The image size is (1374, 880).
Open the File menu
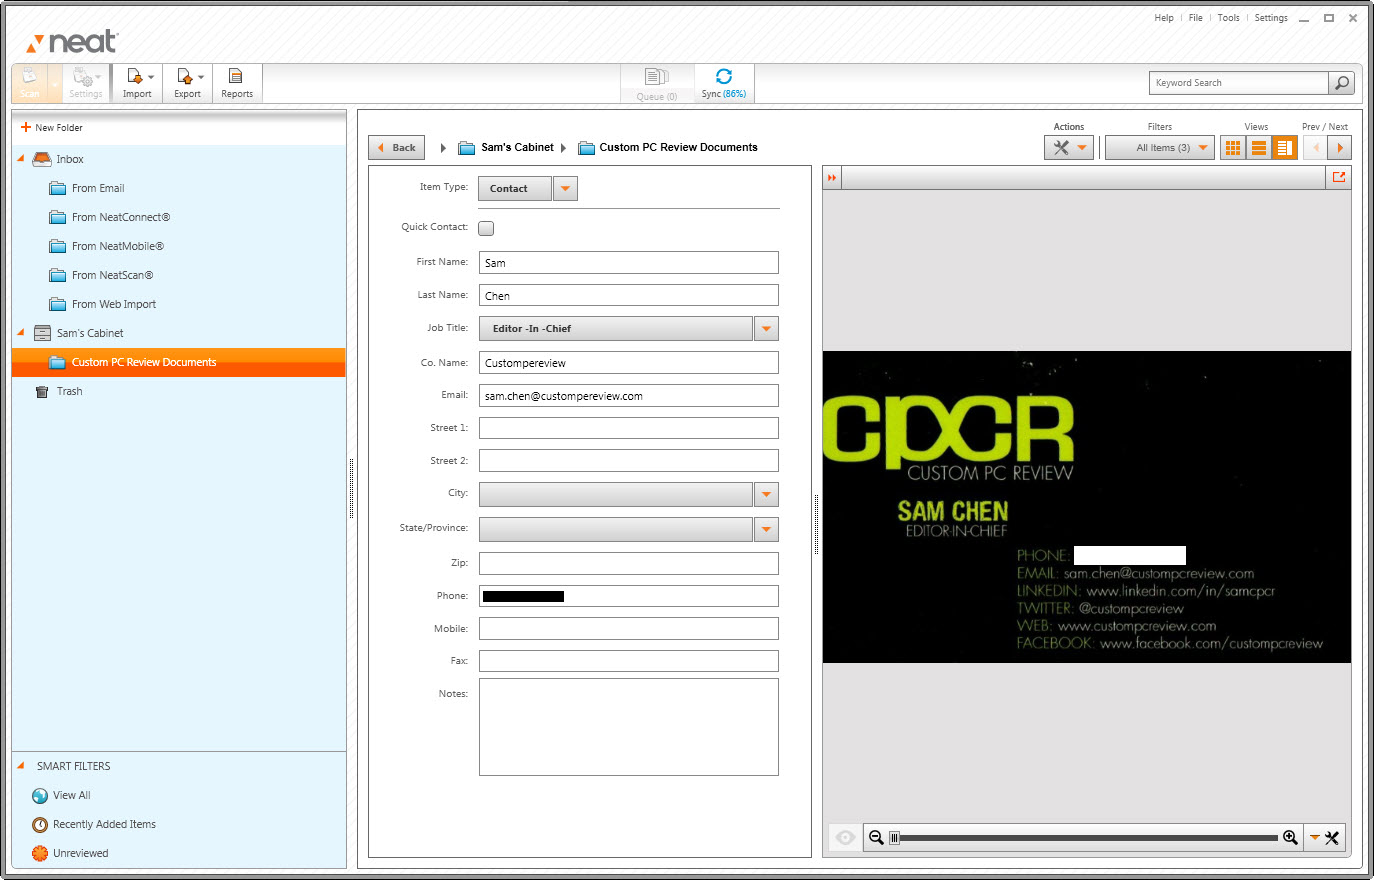pyautogui.click(x=1195, y=18)
